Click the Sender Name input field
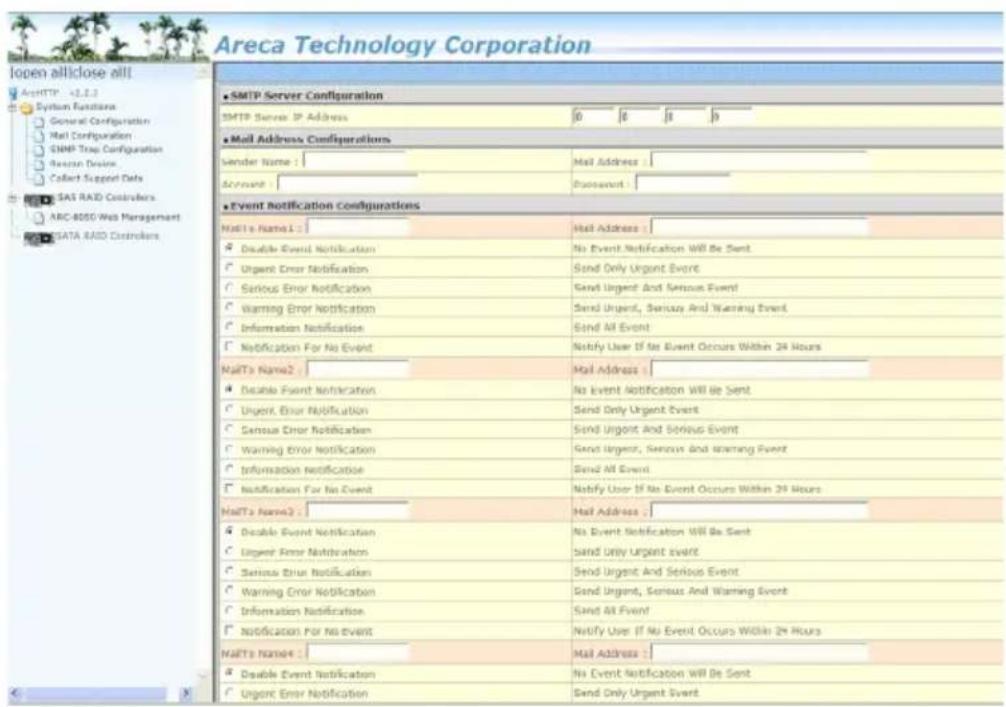1006x707 pixels. 355,160
